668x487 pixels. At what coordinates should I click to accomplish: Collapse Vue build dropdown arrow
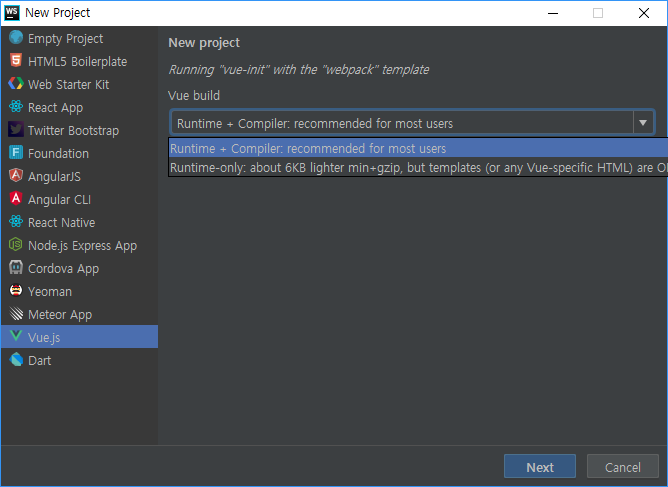(x=643, y=123)
